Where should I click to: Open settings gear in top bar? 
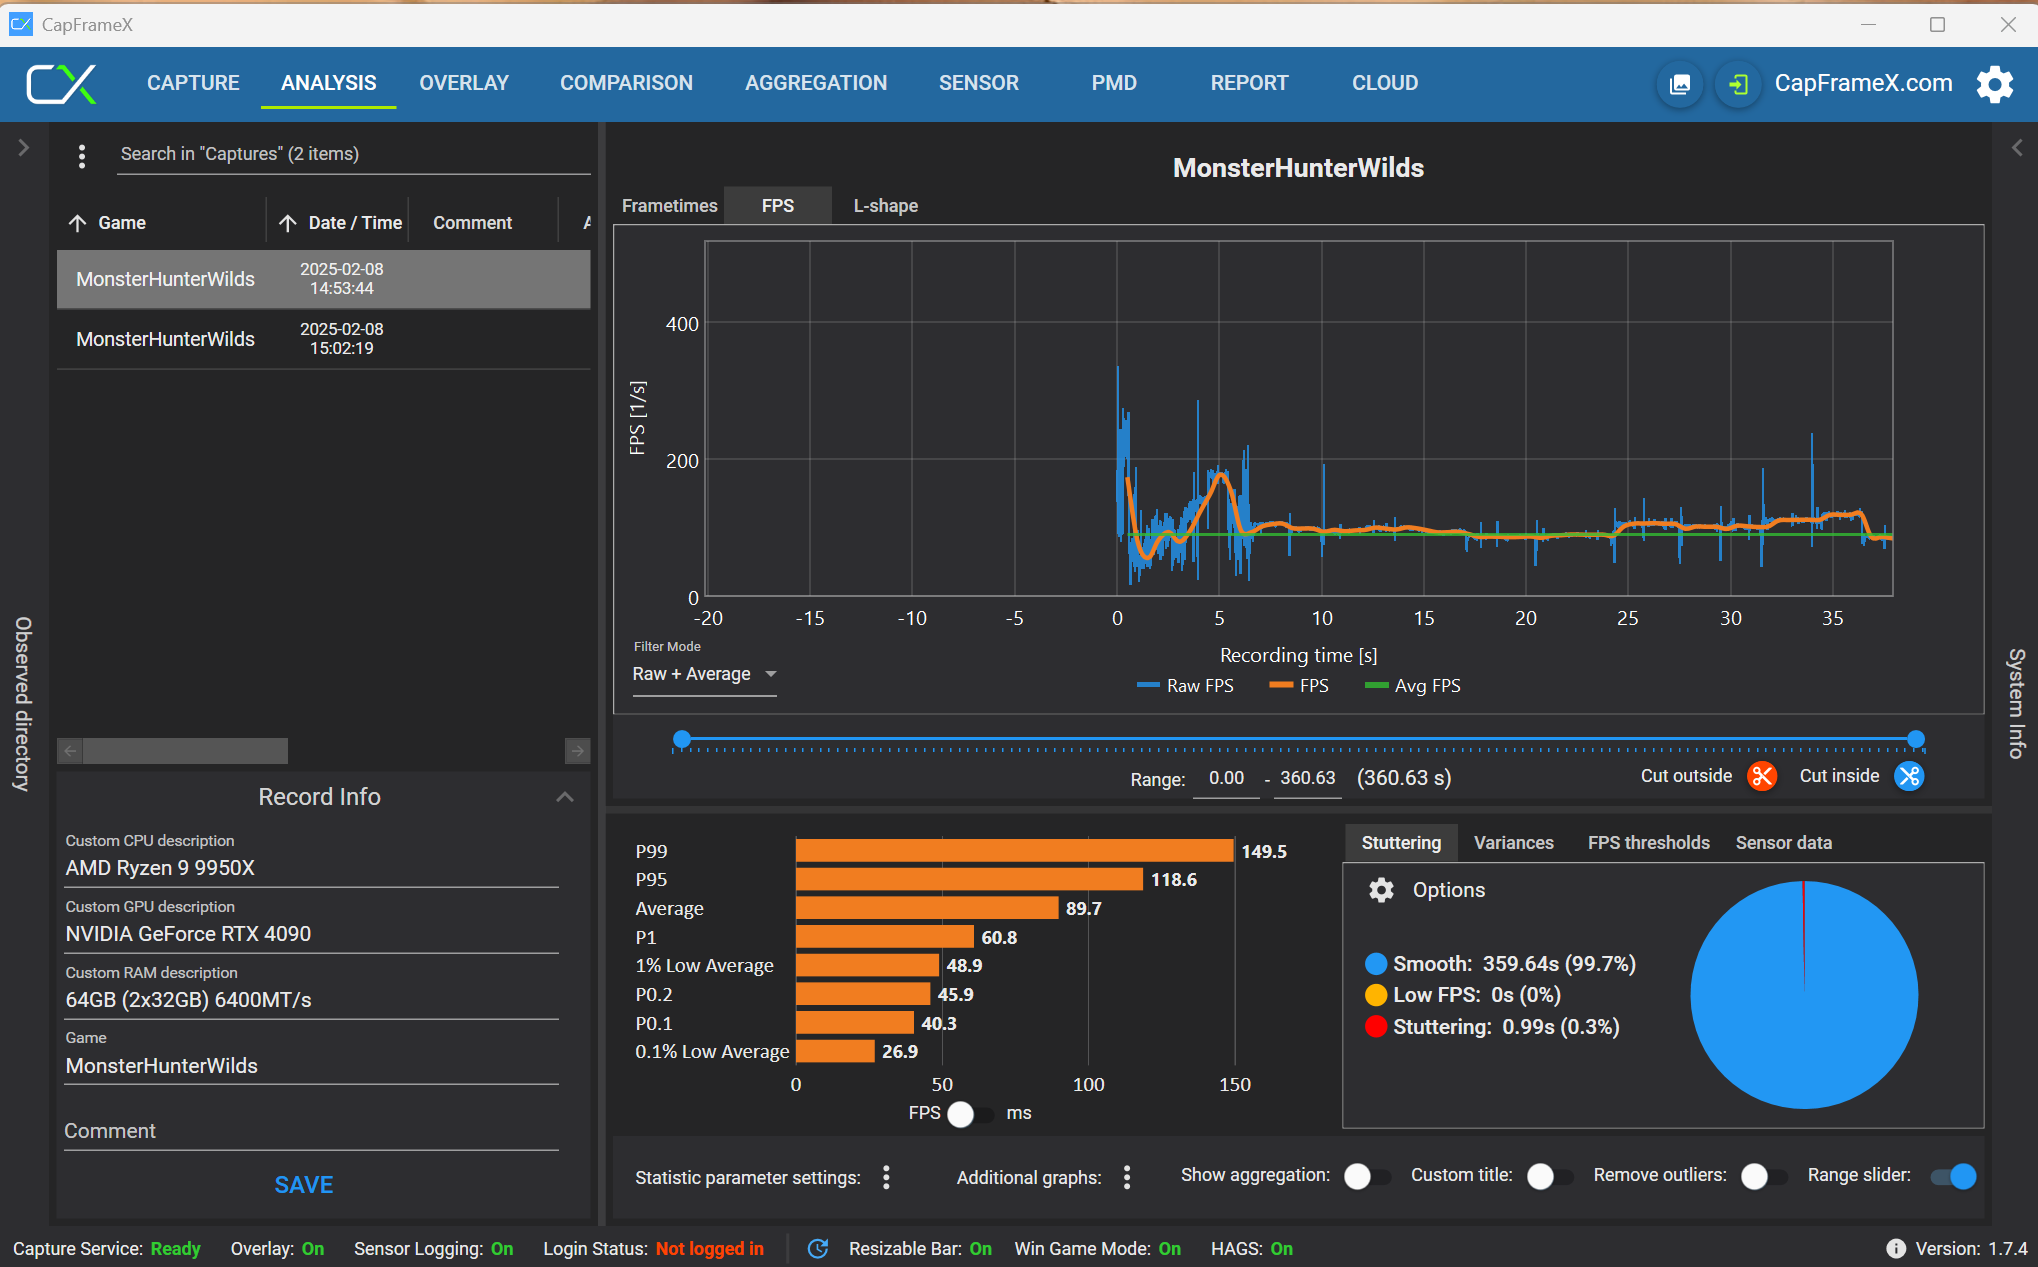[1994, 84]
